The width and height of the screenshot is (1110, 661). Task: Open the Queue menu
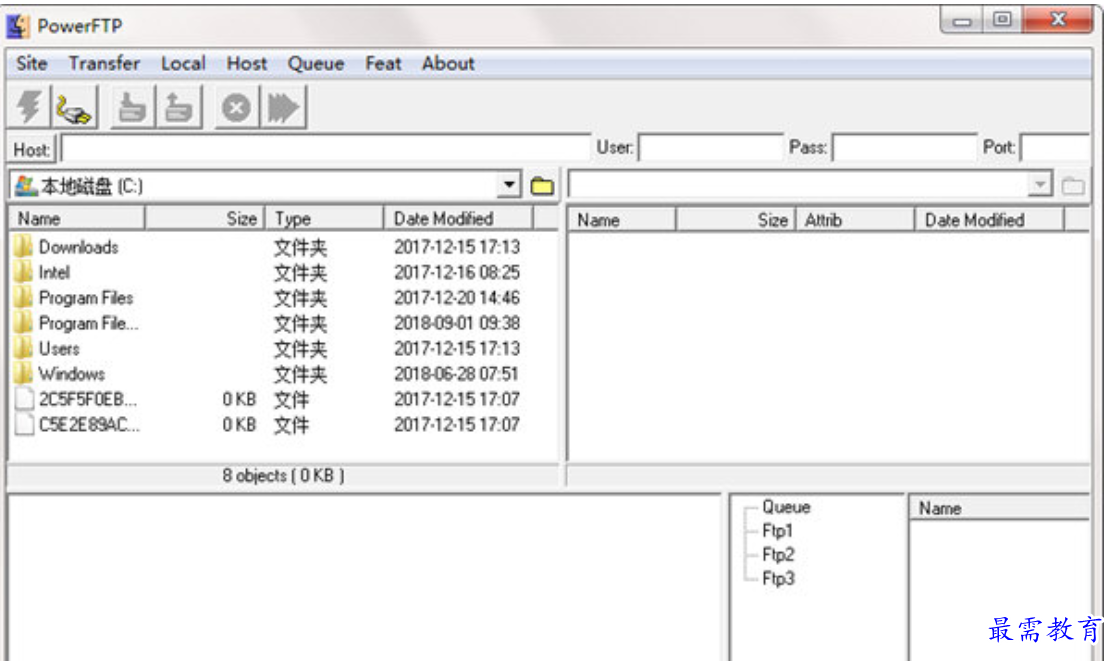[x=316, y=64]
